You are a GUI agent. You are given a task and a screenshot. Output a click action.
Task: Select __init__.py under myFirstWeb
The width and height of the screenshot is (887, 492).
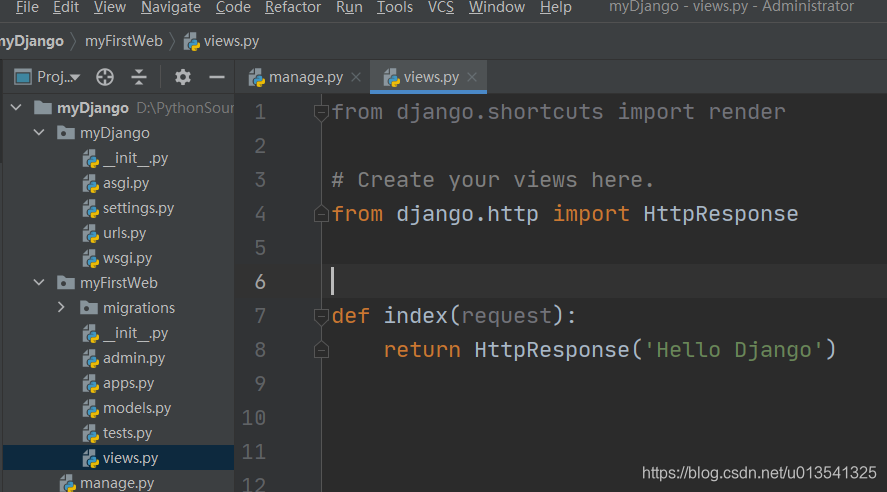point(135,333)
